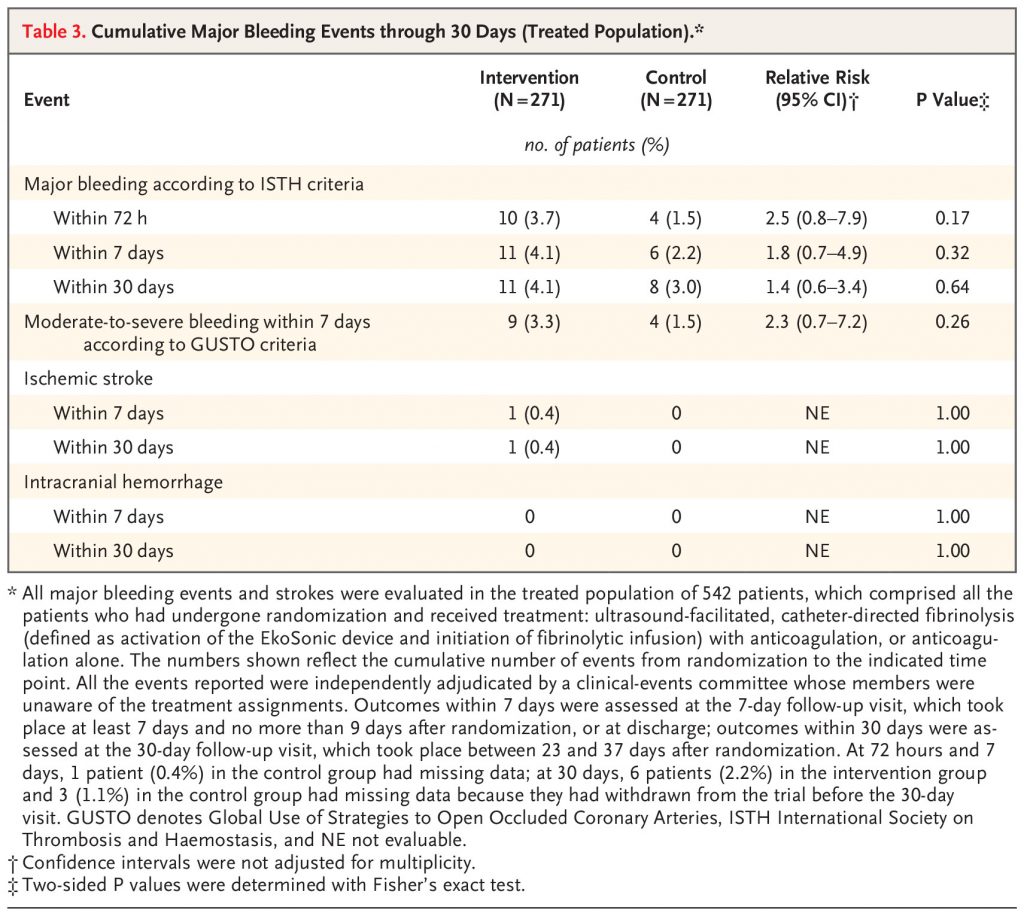Click the Moderate-to-severe bleeding GUSTO row label

pos(197,333)
